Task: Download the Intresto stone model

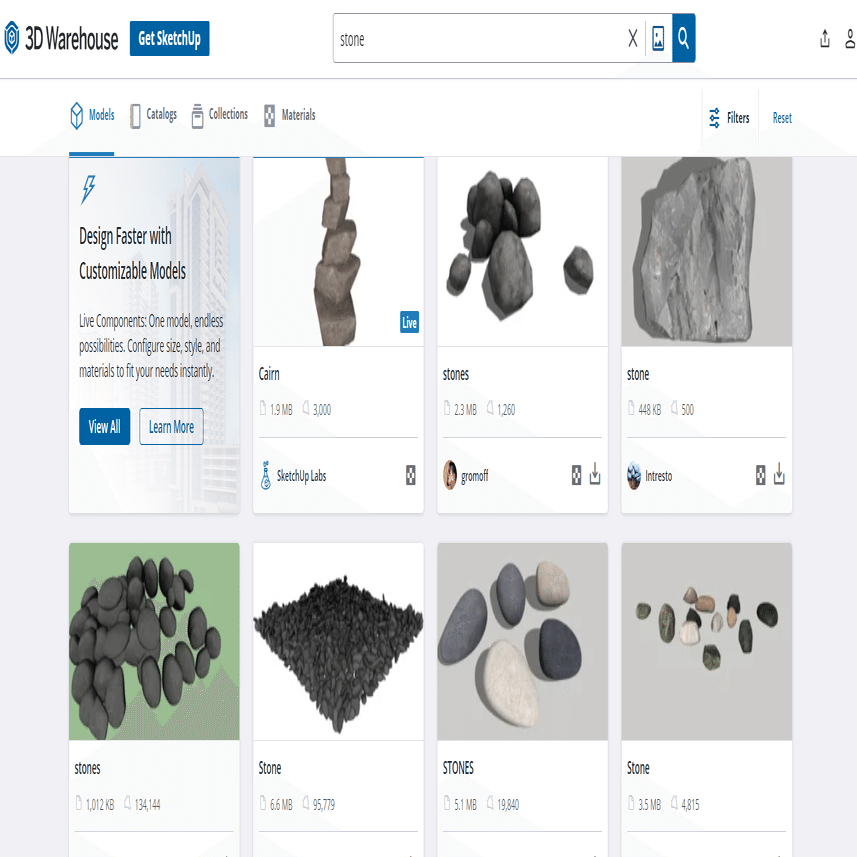Action: pos(779,474)
